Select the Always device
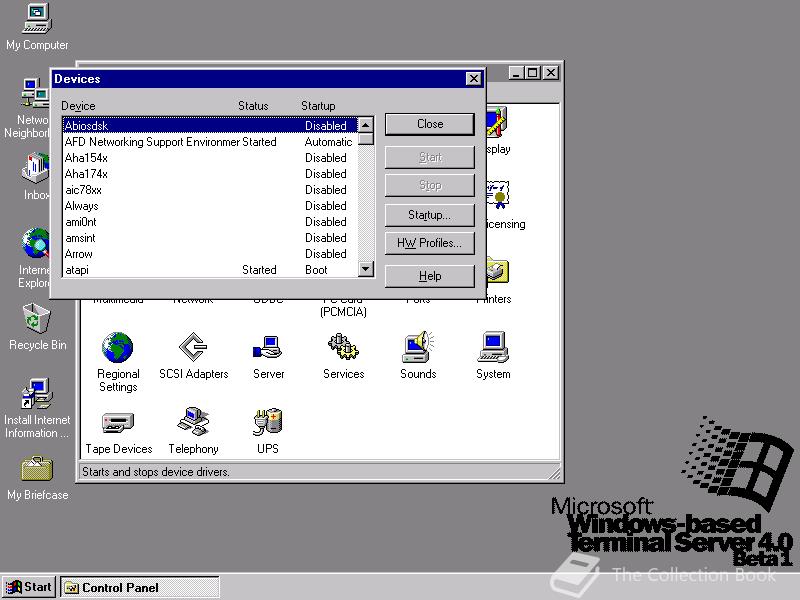Image resolution: width=800 pixels, height=600 pixels. pos(210,206)
